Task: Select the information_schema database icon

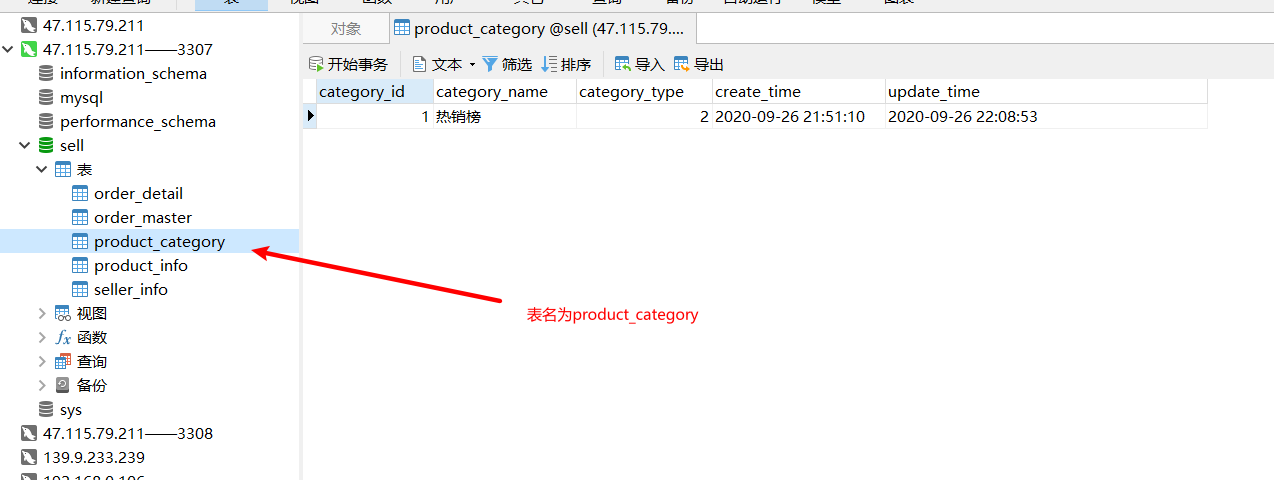Action: click(x=46, y=73)
